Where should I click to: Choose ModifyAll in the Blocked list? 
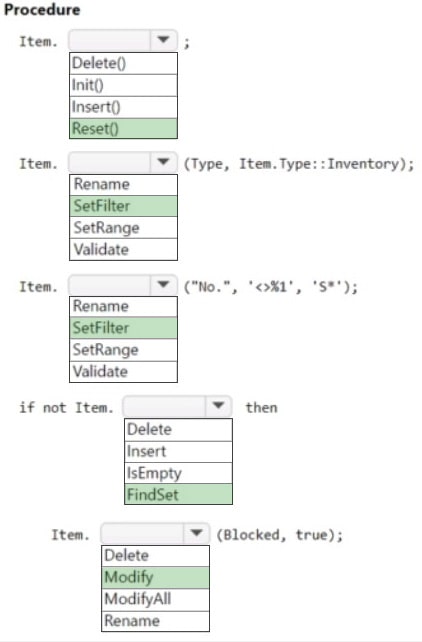(x=155, y=599)
